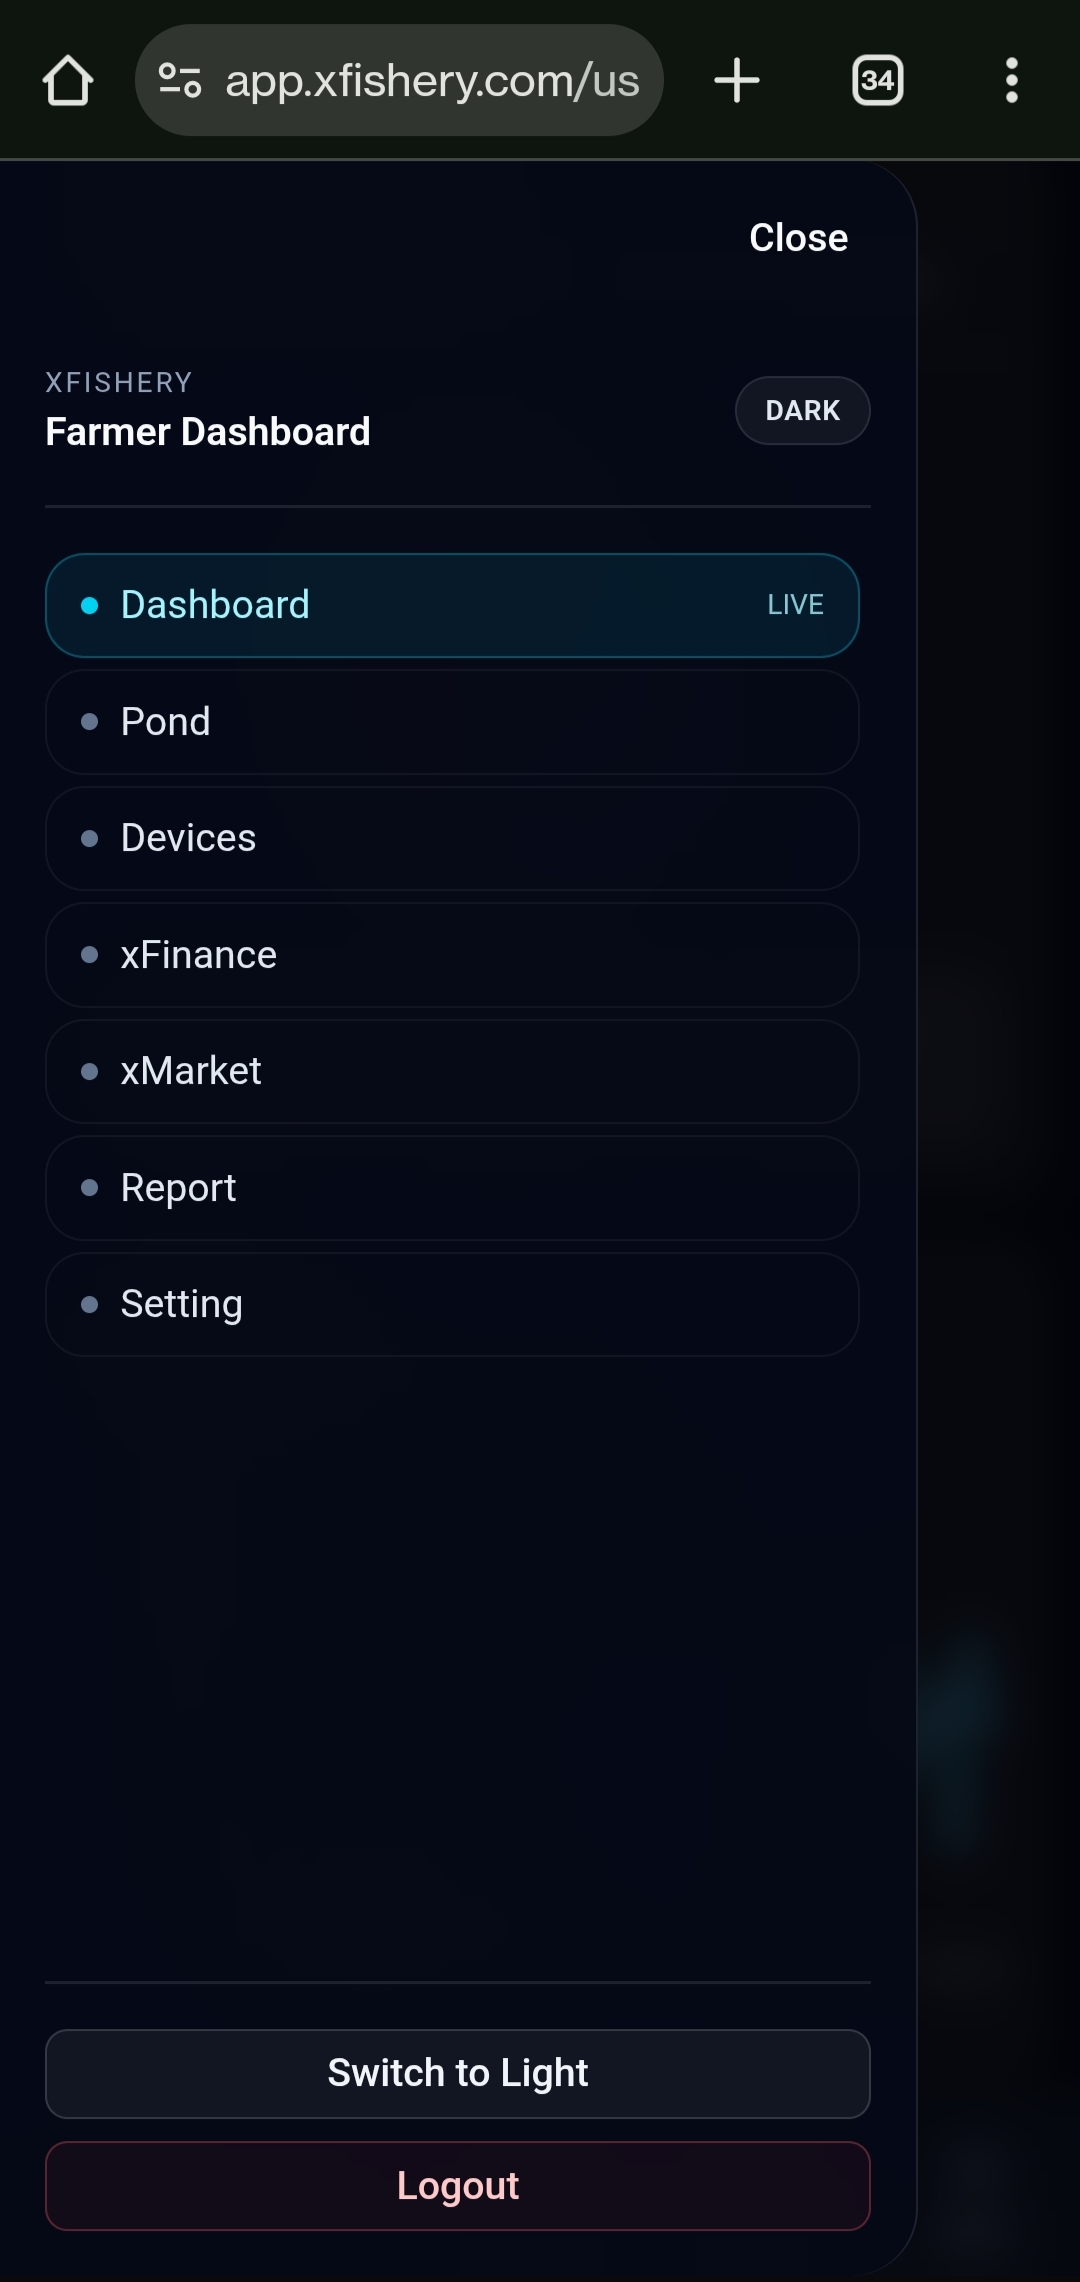Tap the status dot beside Setting
This screenshot has width=1080, height=2282.
91,1304
